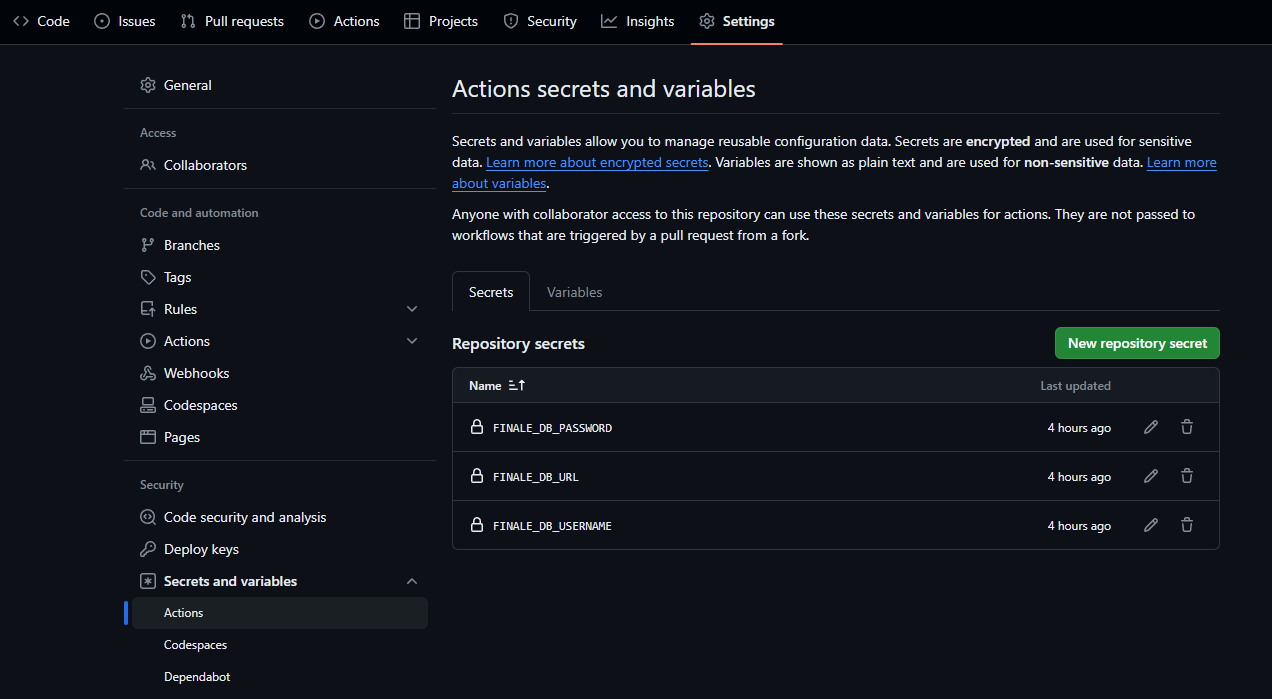Select the Settings tab
Screen dimensions: 1272x699
(x=737, y=21)
